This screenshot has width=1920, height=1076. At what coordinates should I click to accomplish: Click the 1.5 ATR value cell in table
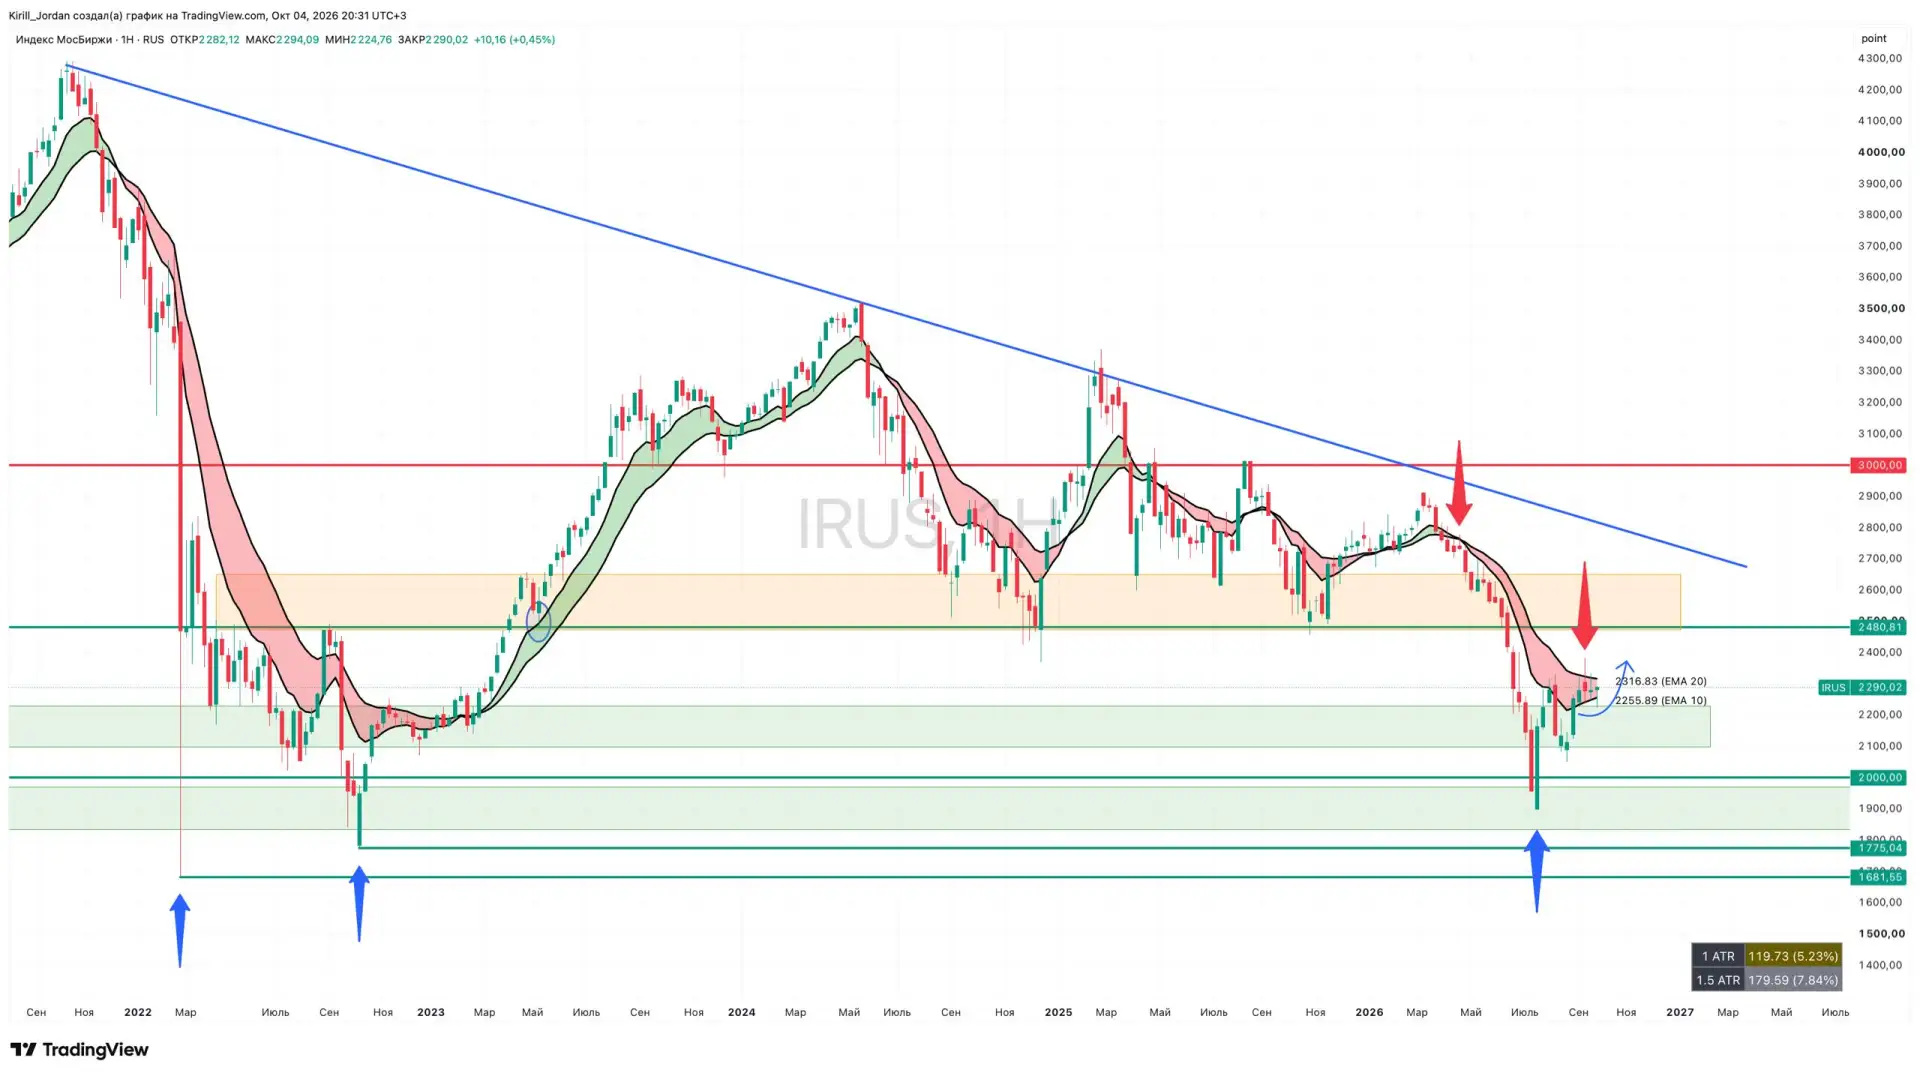point(1793,980)
